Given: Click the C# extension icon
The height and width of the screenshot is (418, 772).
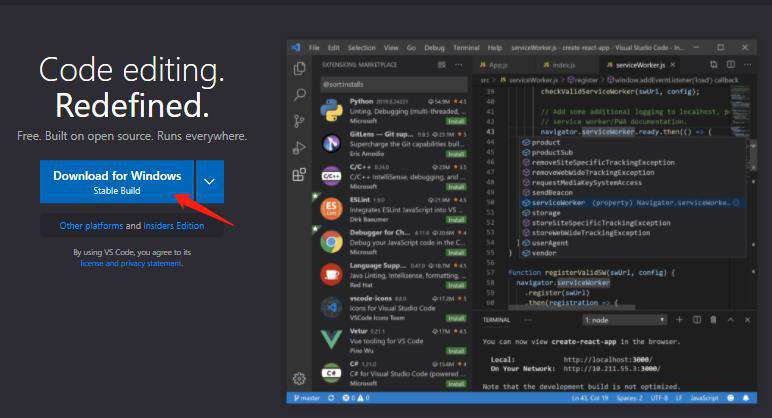Looking at the screenshot, I should (331, 373).
